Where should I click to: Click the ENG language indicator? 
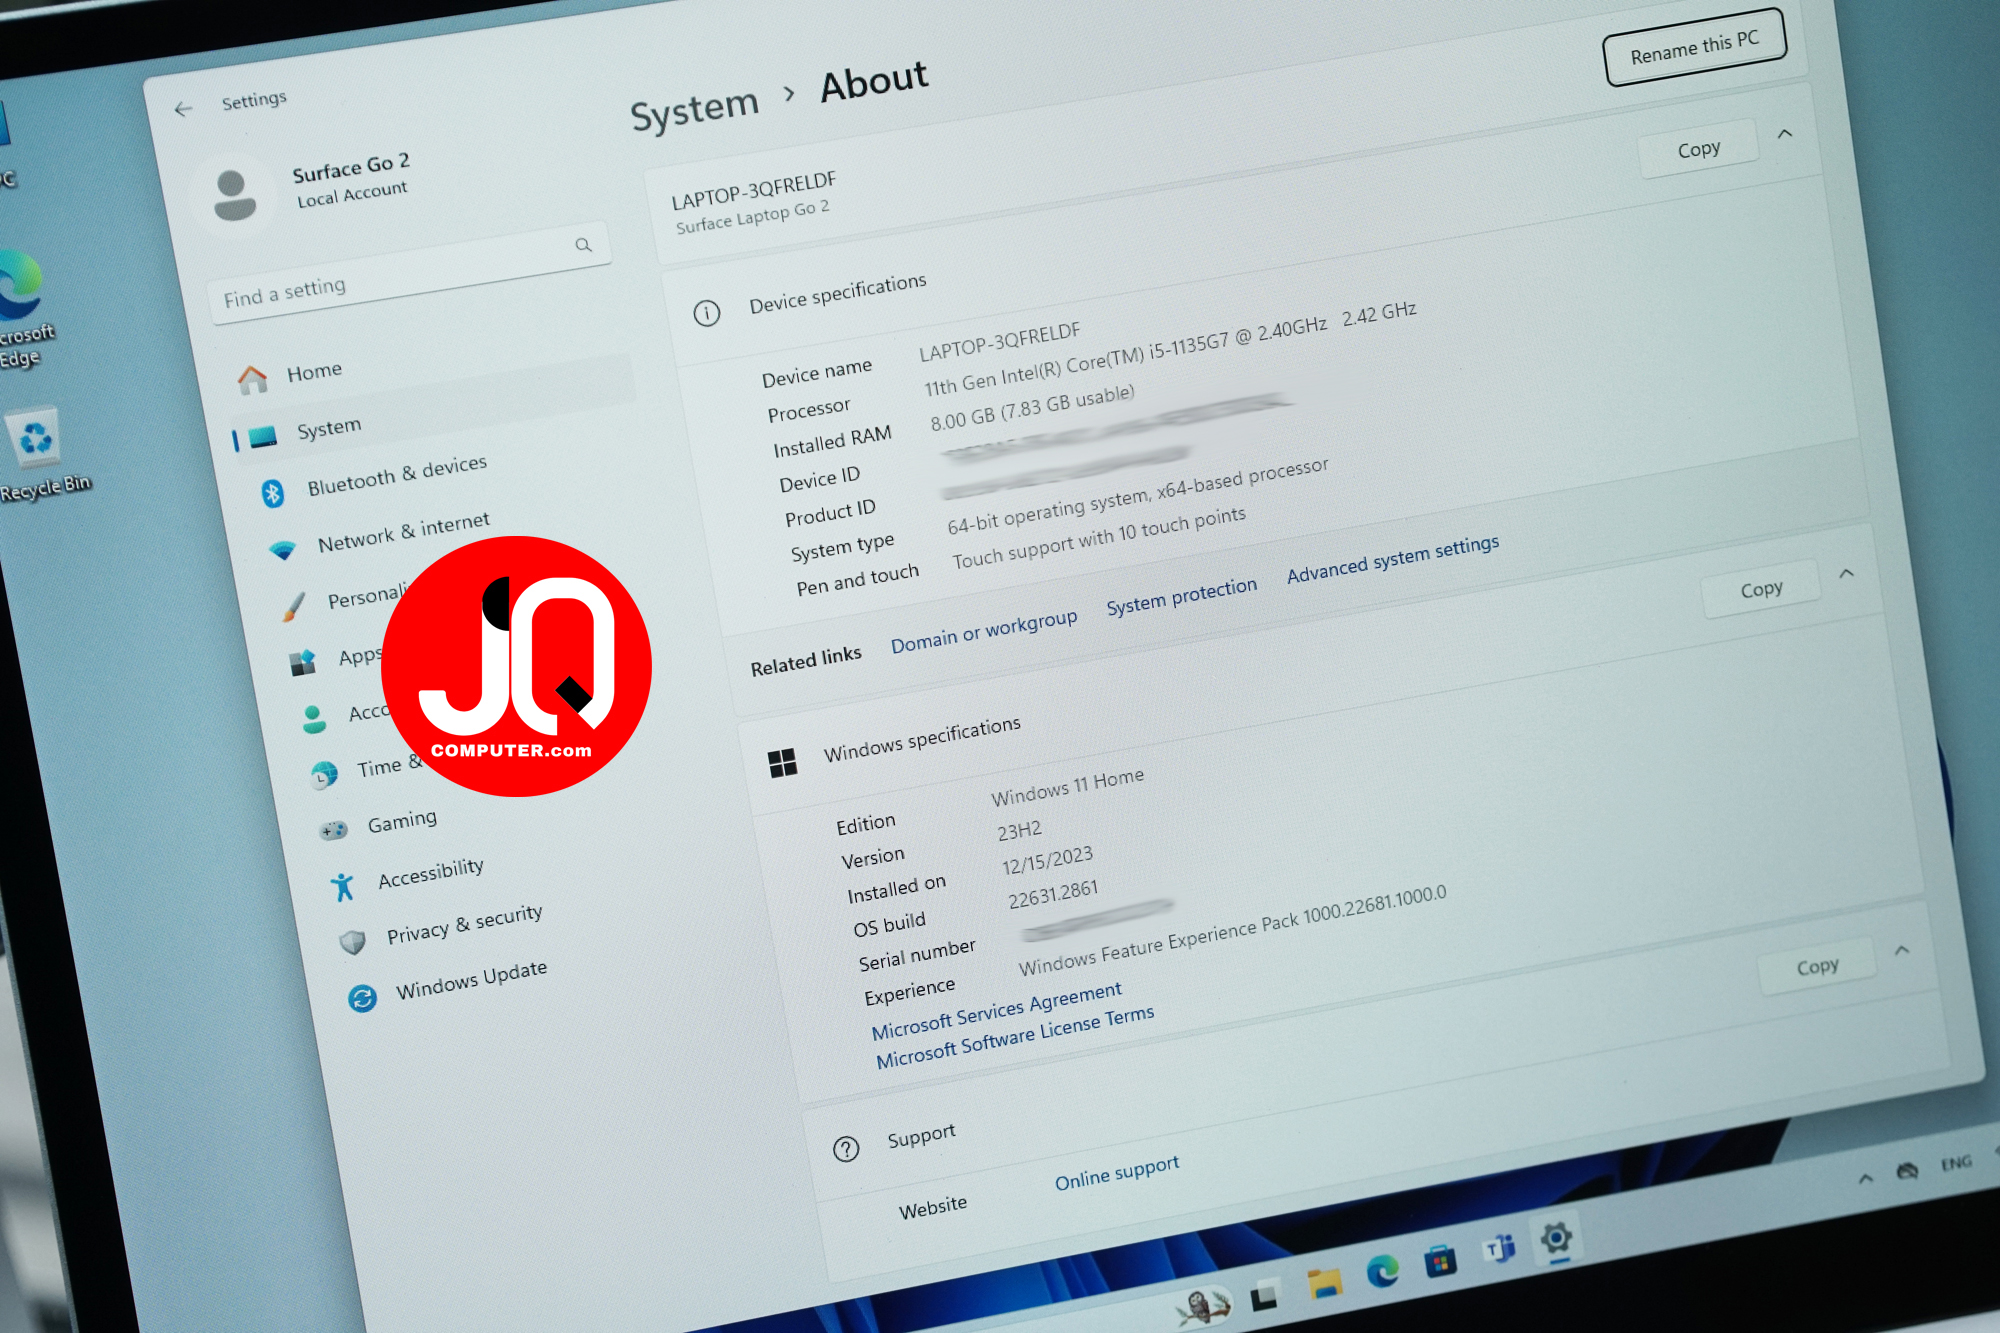(x=1956, y=1163)
